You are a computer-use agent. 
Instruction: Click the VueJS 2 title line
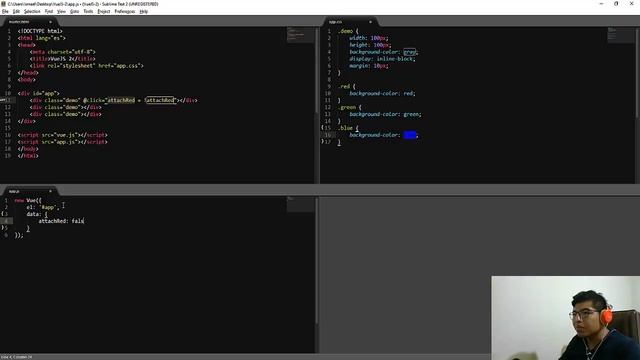click(62, 59)
